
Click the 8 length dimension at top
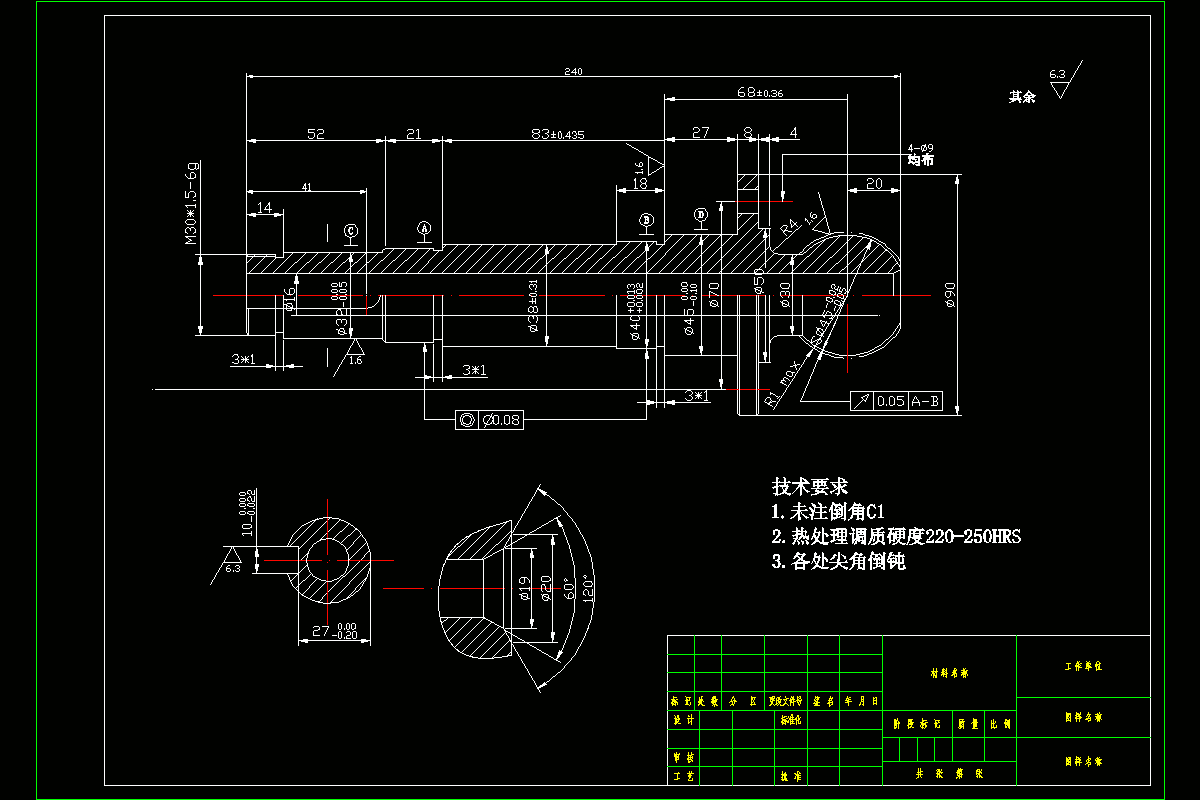pyautogui.click(x=748, y=132)
